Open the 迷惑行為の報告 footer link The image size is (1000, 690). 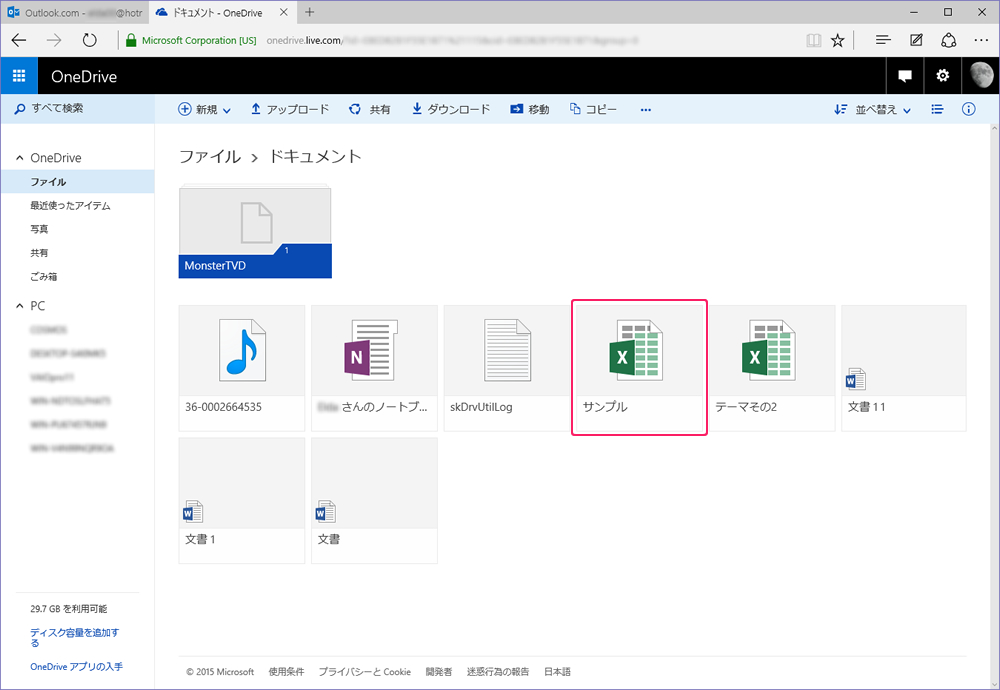coord(498,672)
